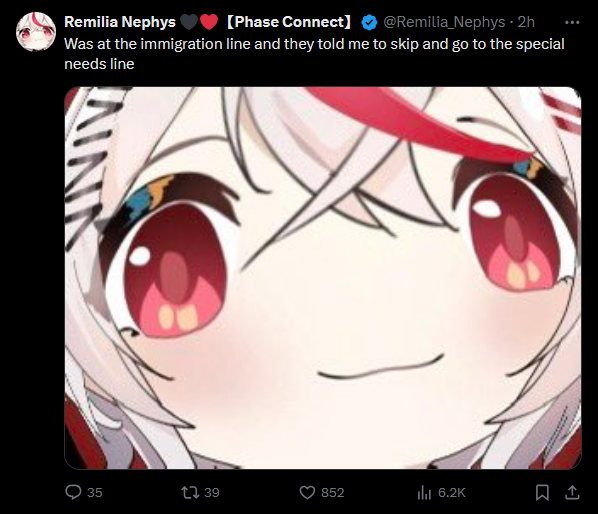
Task: Open the view analytics bar chart icon
Action: pos(424,492)
